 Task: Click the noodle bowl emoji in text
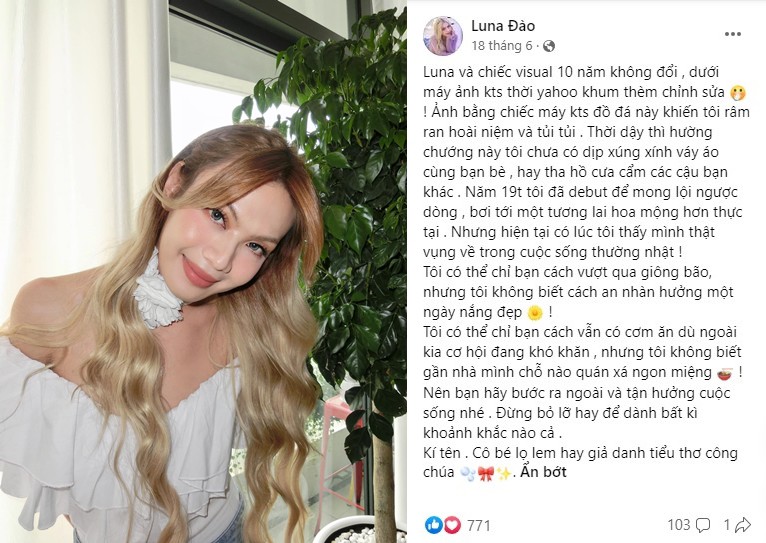(x=726, y=373)
